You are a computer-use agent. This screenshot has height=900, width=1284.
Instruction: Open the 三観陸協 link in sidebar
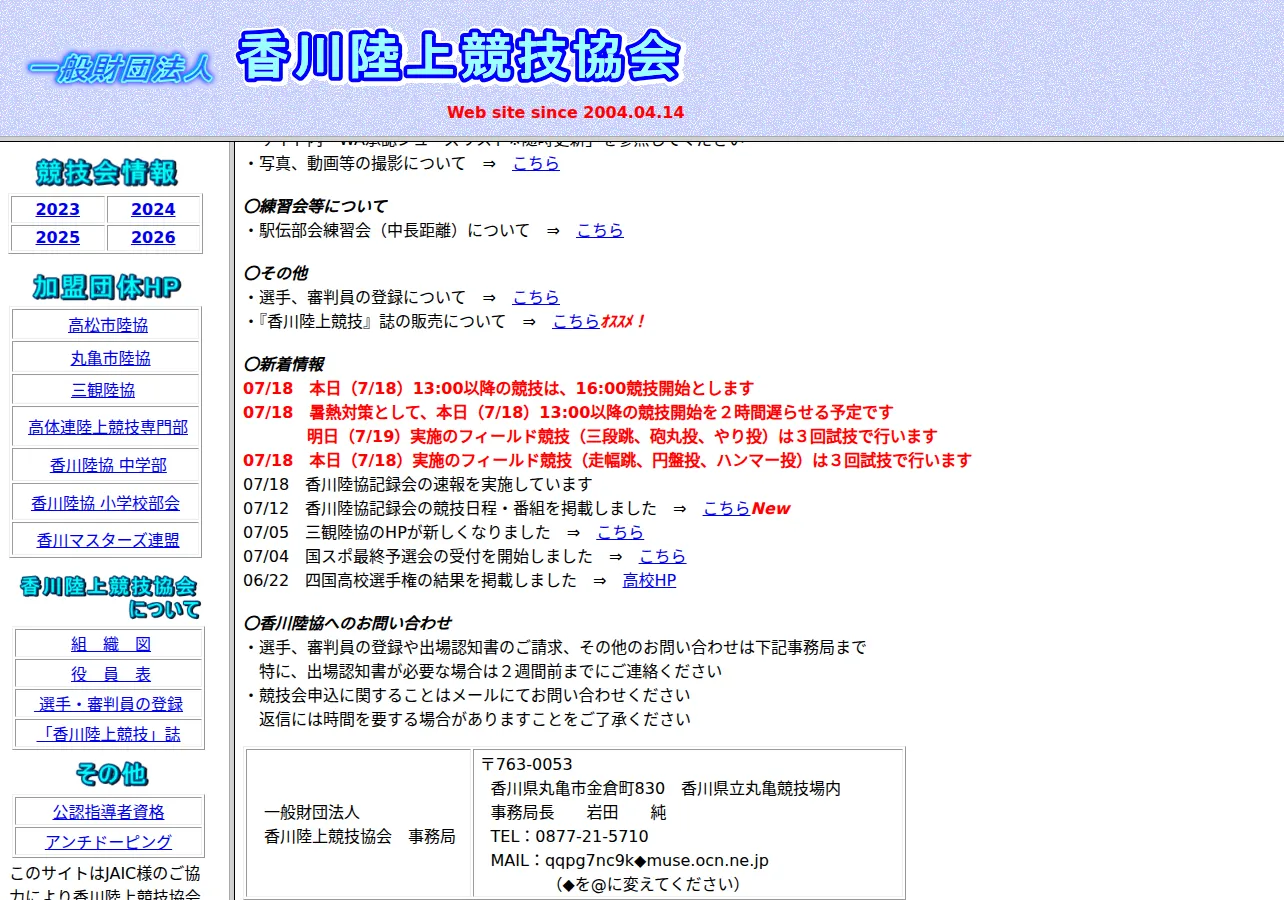click(103, 390)
